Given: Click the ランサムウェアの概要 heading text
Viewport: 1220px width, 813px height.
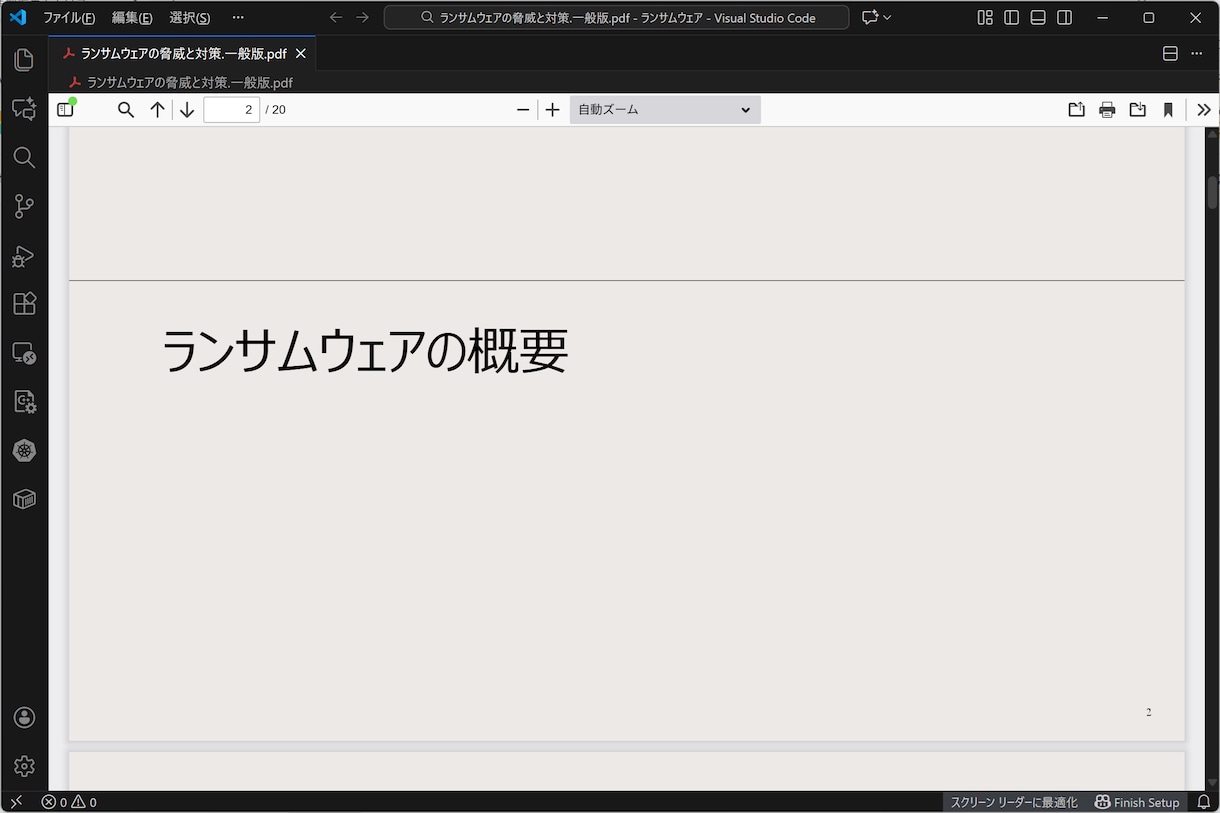Looking at the screenshot, I should (x=365, y=351).
